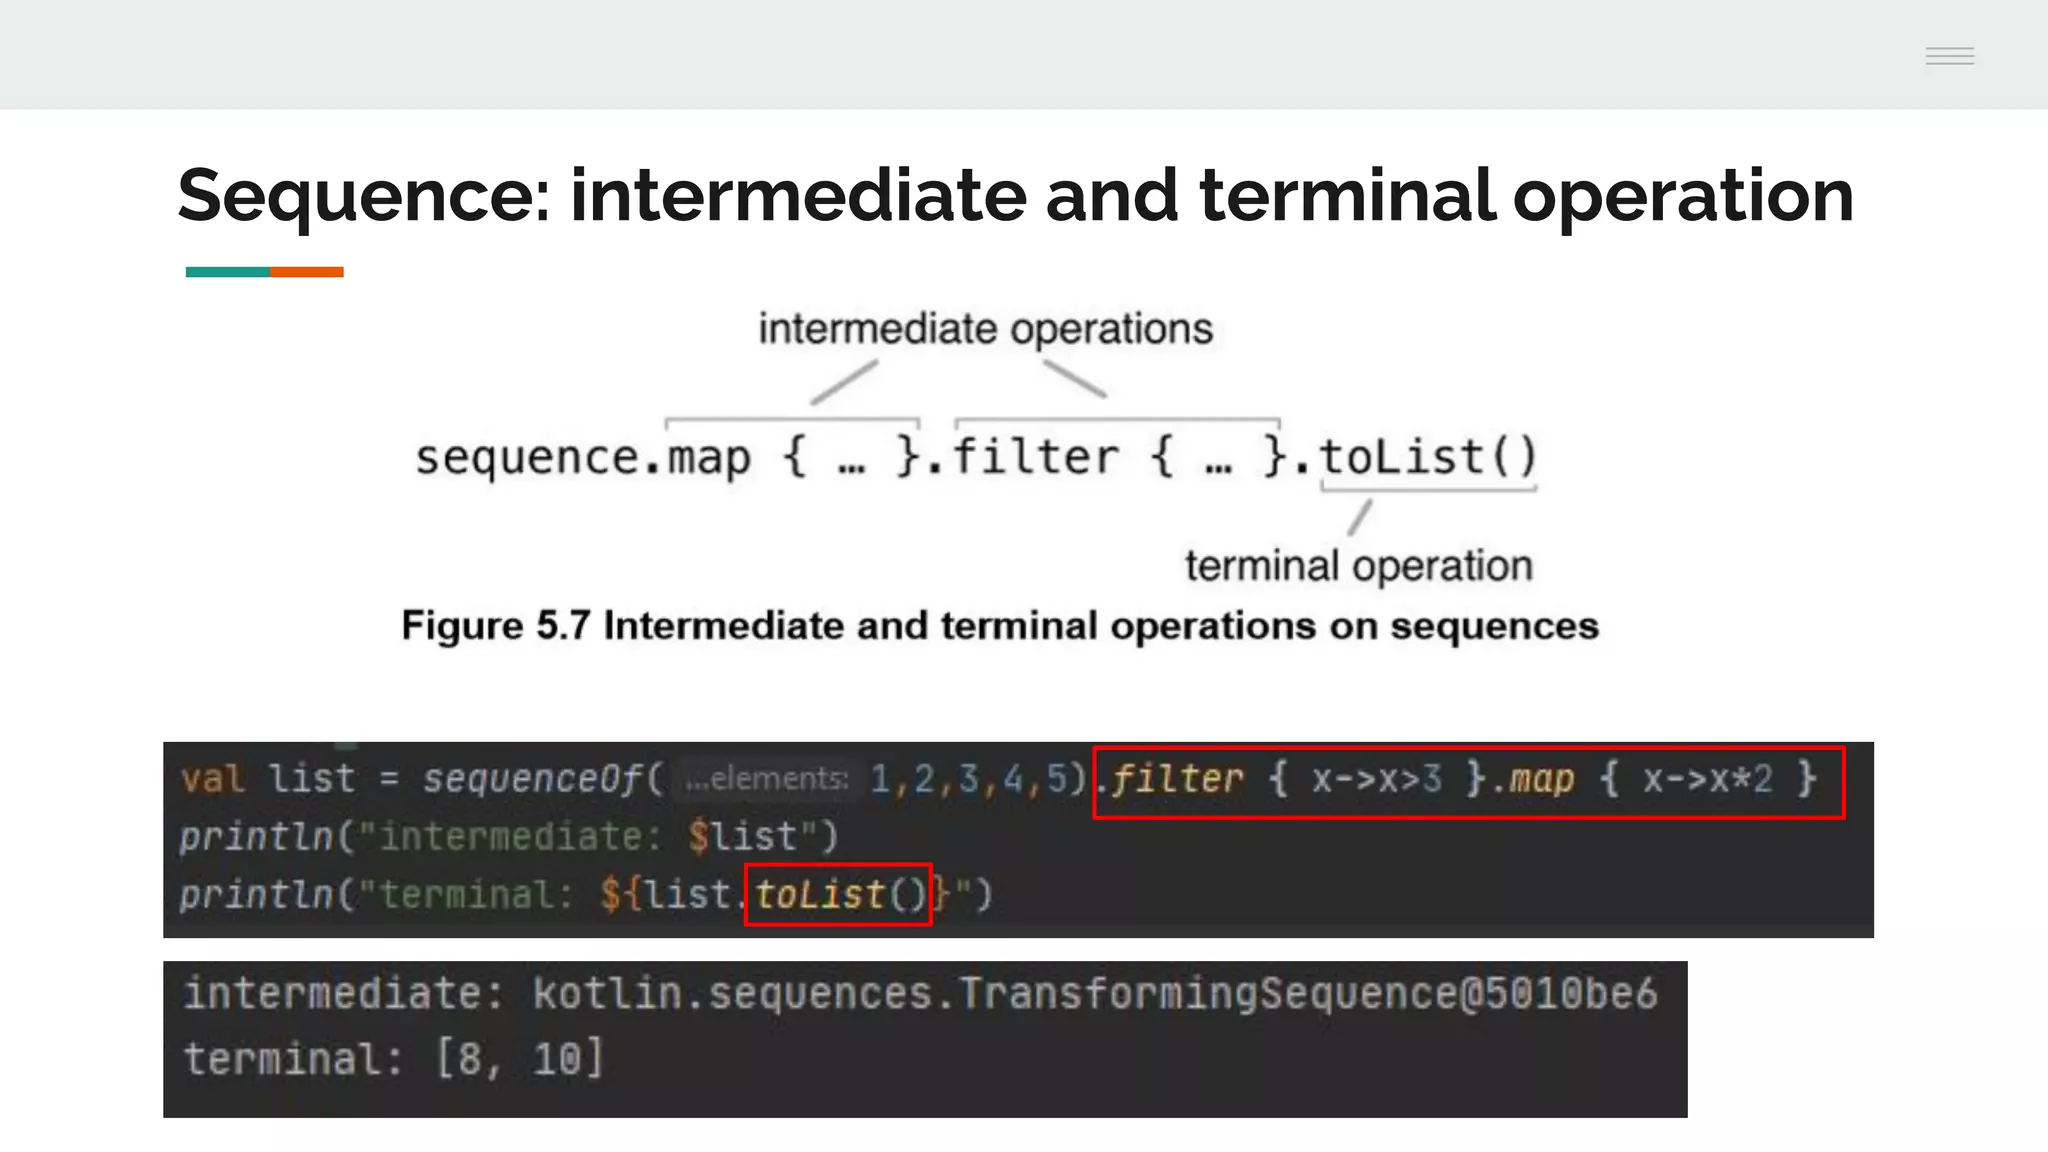
Task: Click the 'terminal operation' label in the diagram
Action: [1358, 566]
